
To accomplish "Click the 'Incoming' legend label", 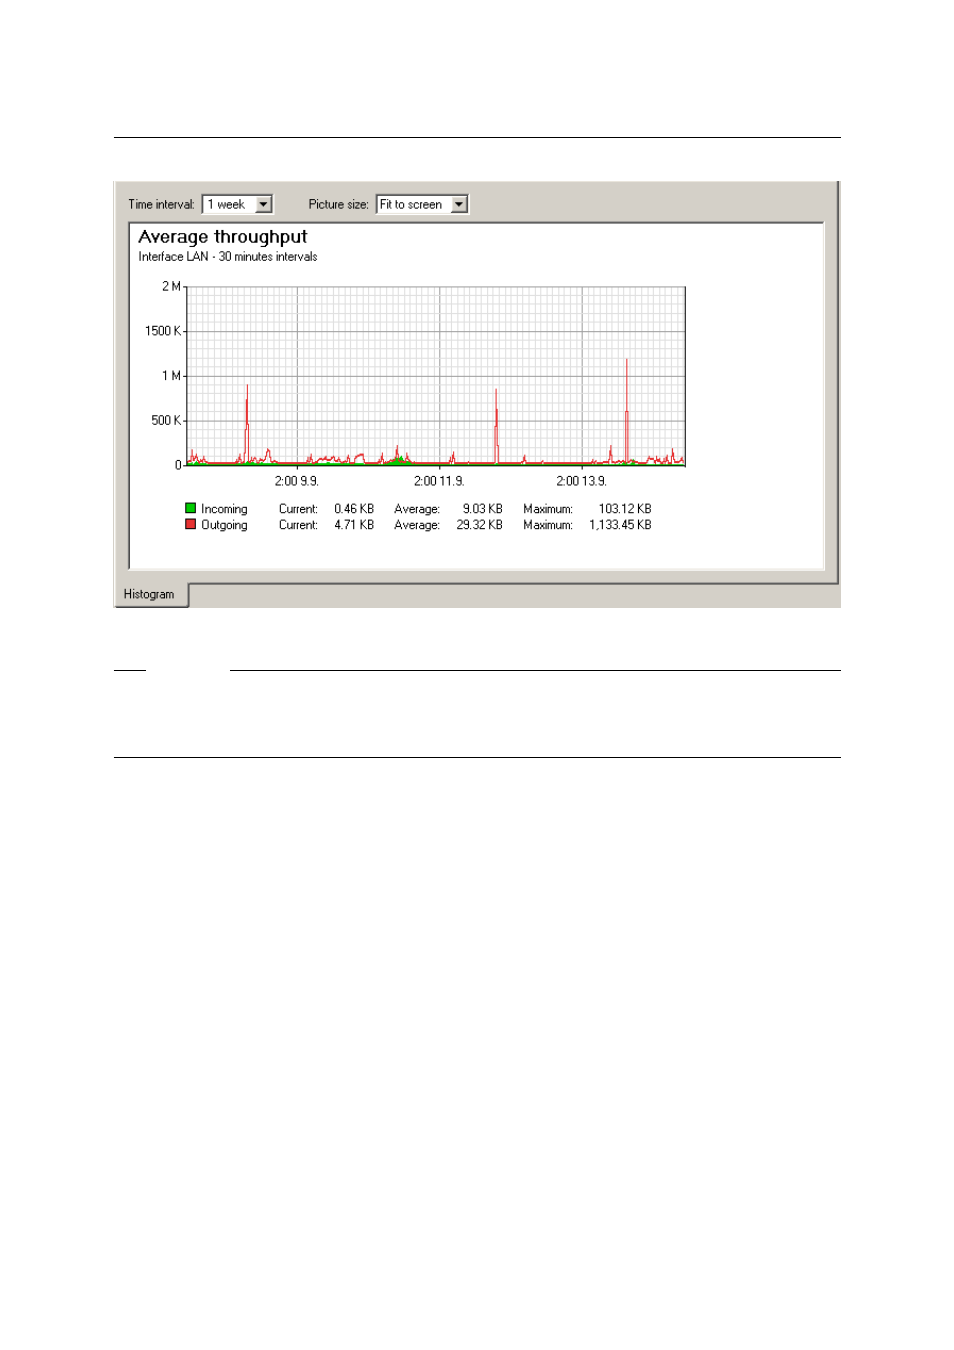I will pos(224,509).
